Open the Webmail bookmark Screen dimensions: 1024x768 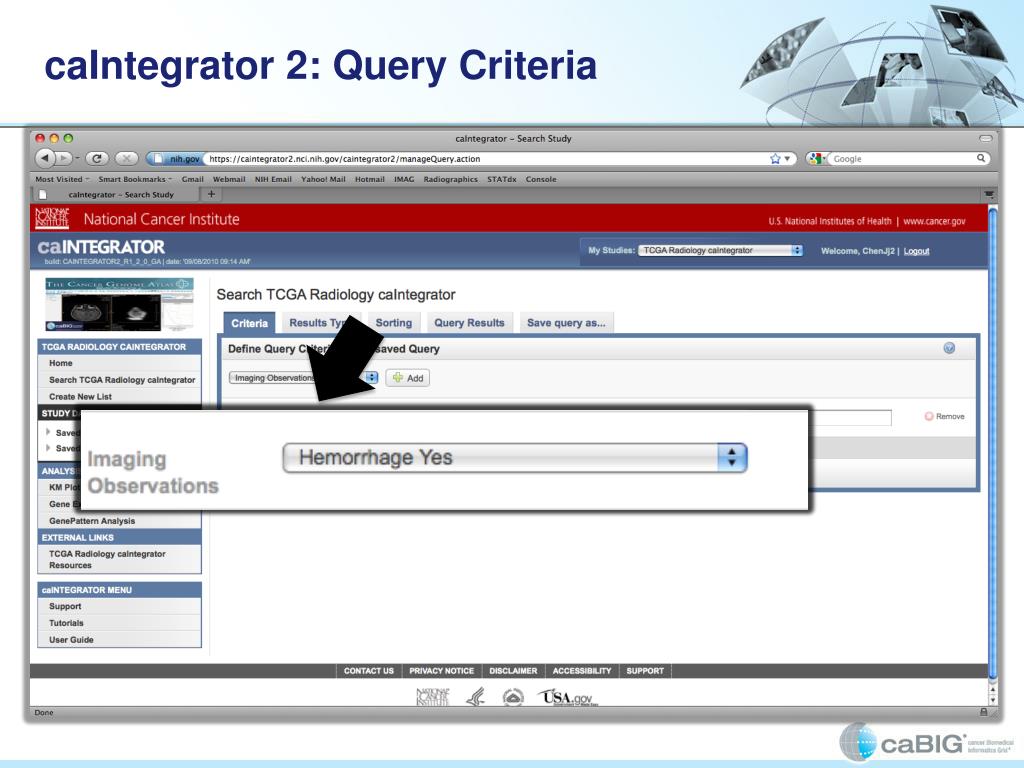[229, 179]
